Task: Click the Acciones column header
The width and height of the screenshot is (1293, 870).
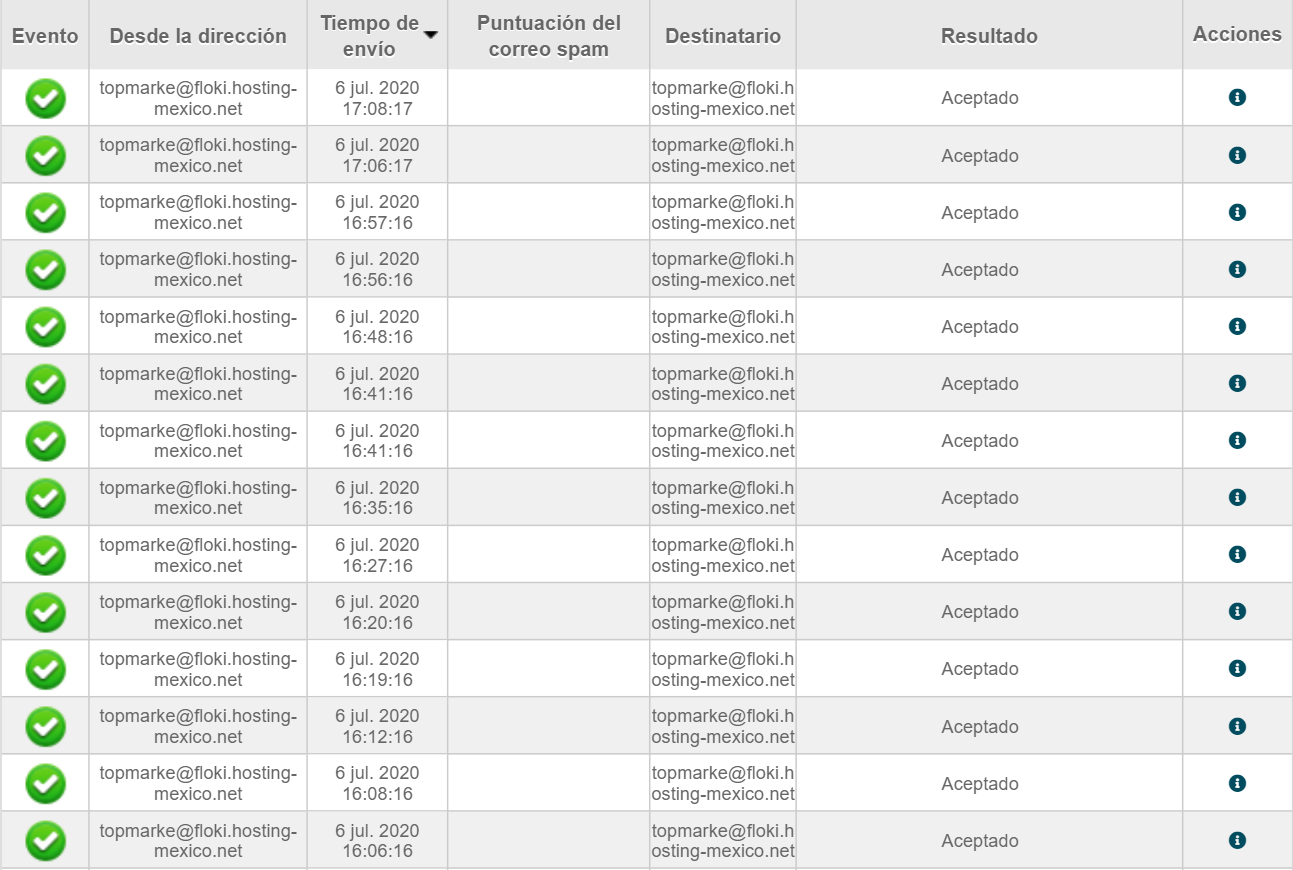Action: 1237,34
